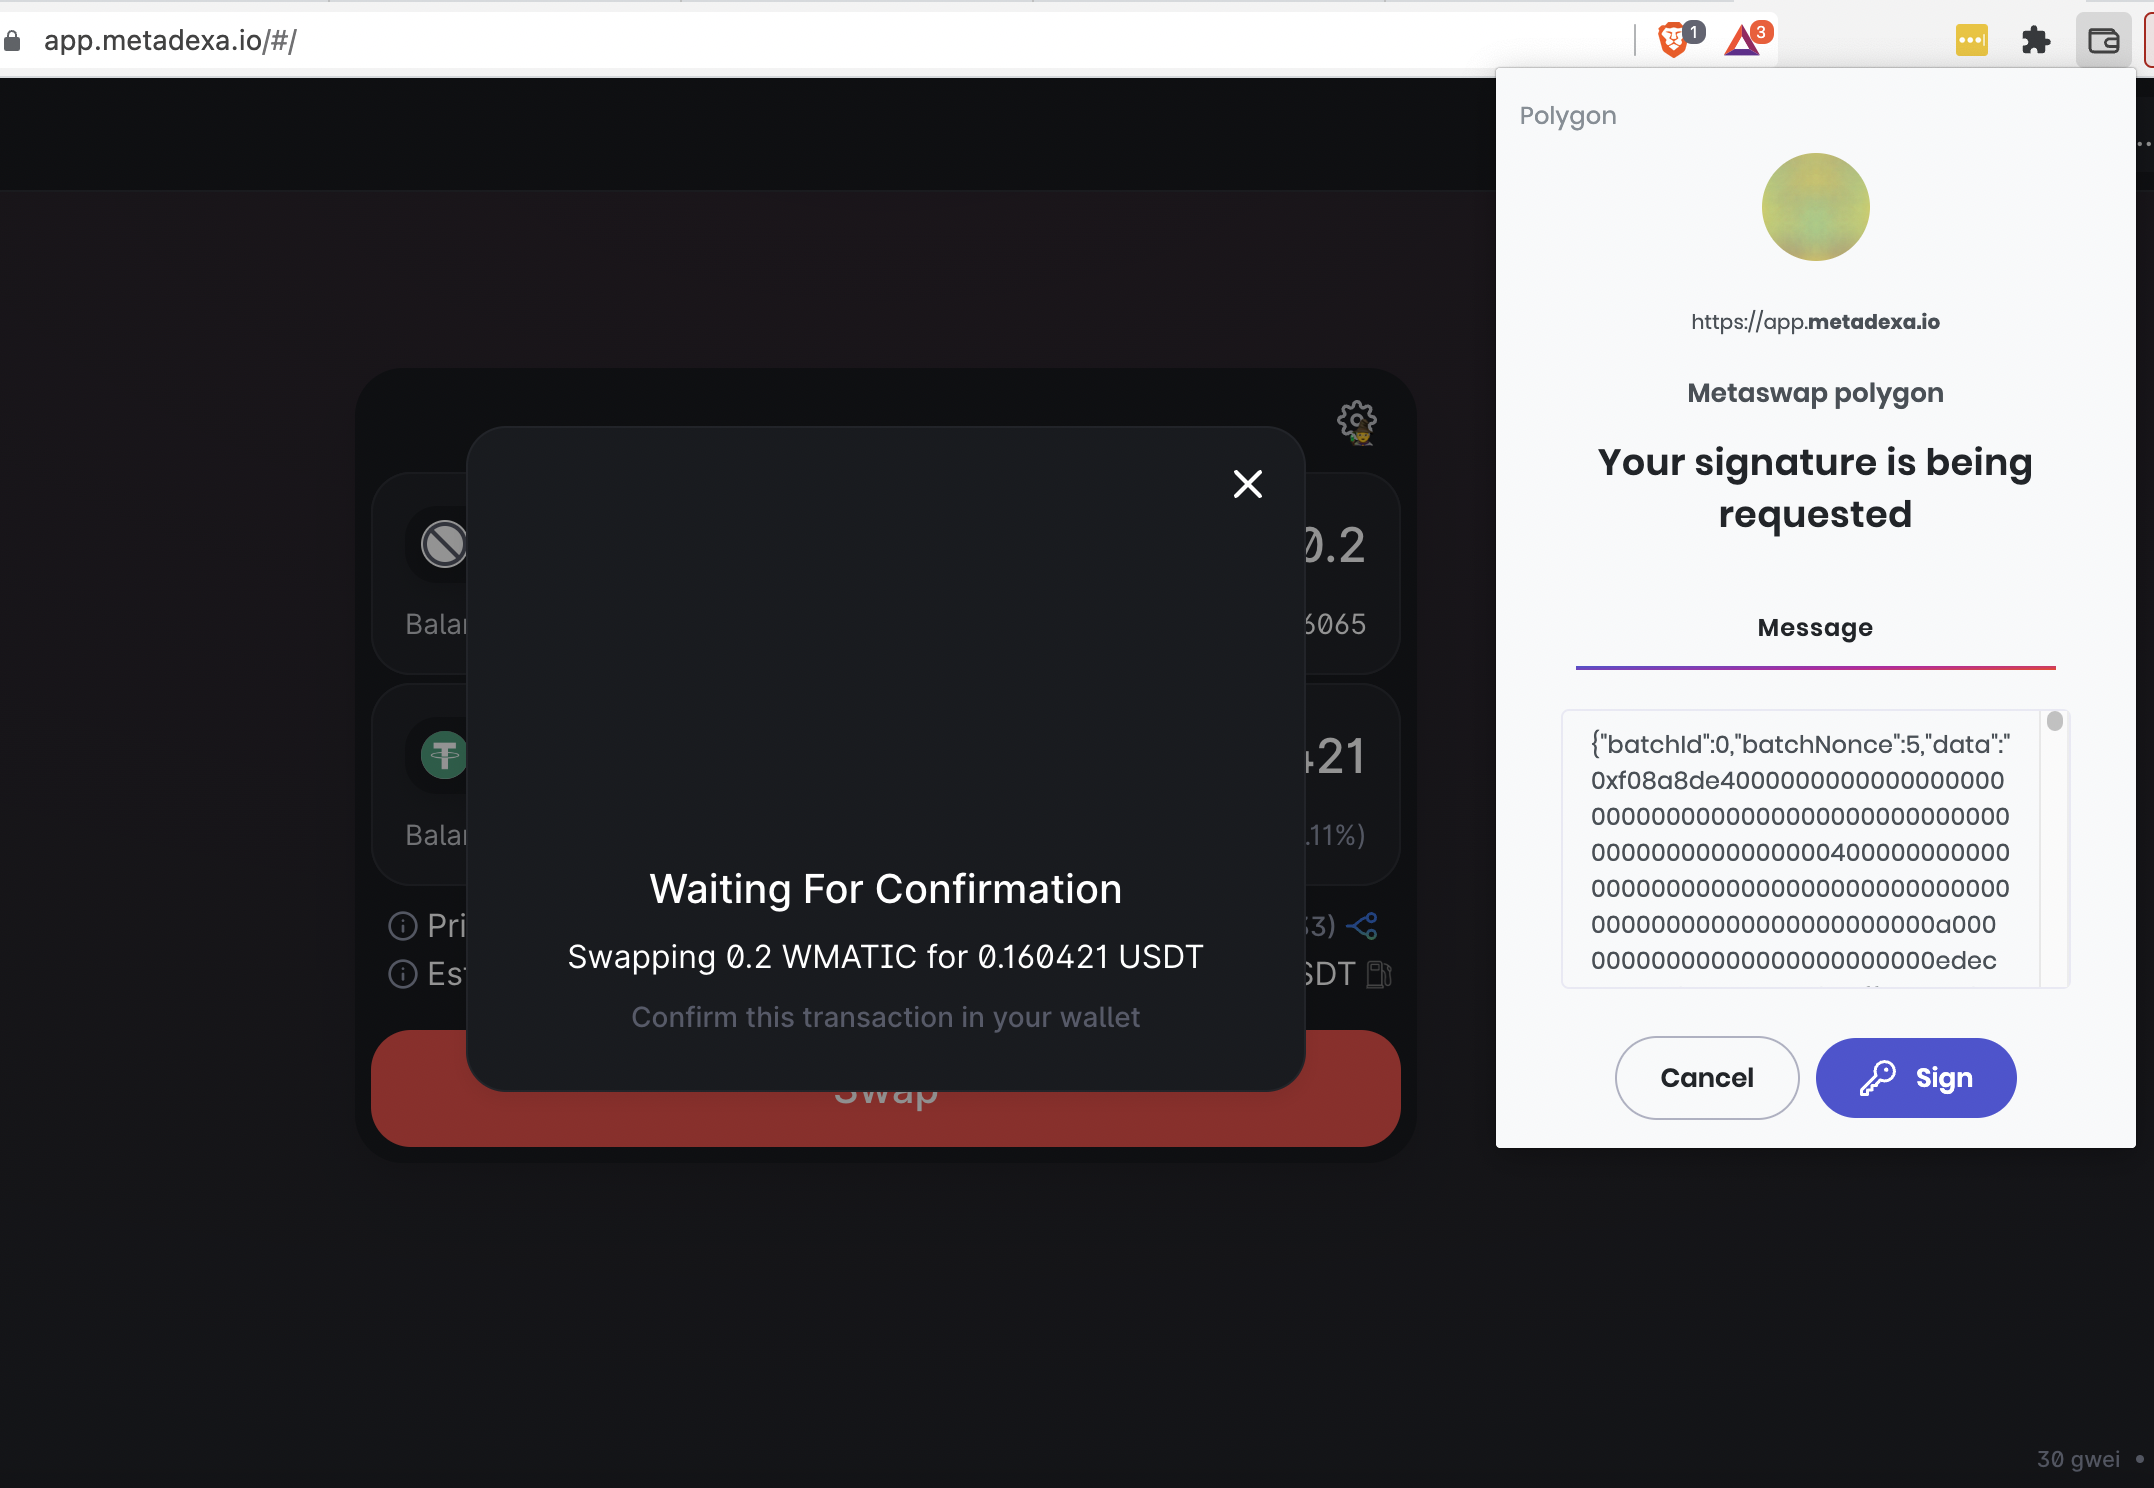Click the Sign button in wallet
Image resolution: width=2154 pixels, height=1488 pixels.
(1916, 1078)
